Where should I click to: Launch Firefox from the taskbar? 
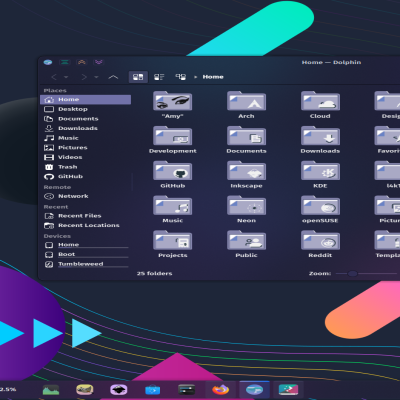[221, 390]
